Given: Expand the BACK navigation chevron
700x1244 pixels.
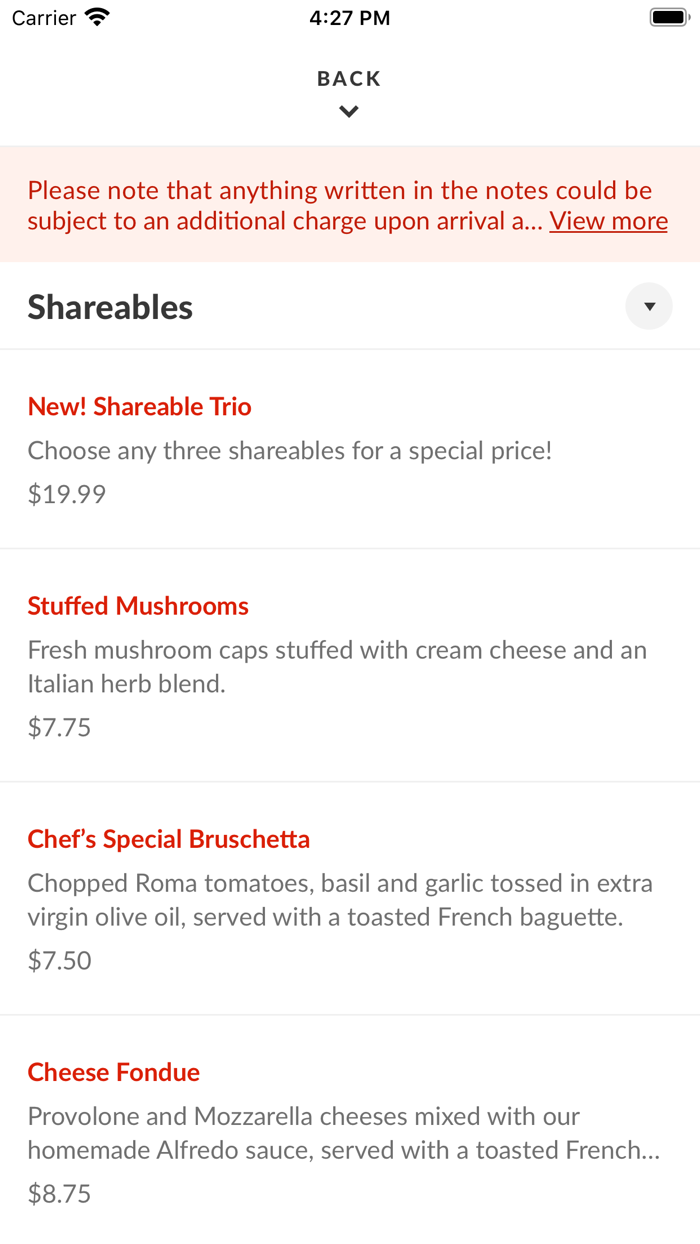Looking at the screenshot, I should (x=348, y=111).
